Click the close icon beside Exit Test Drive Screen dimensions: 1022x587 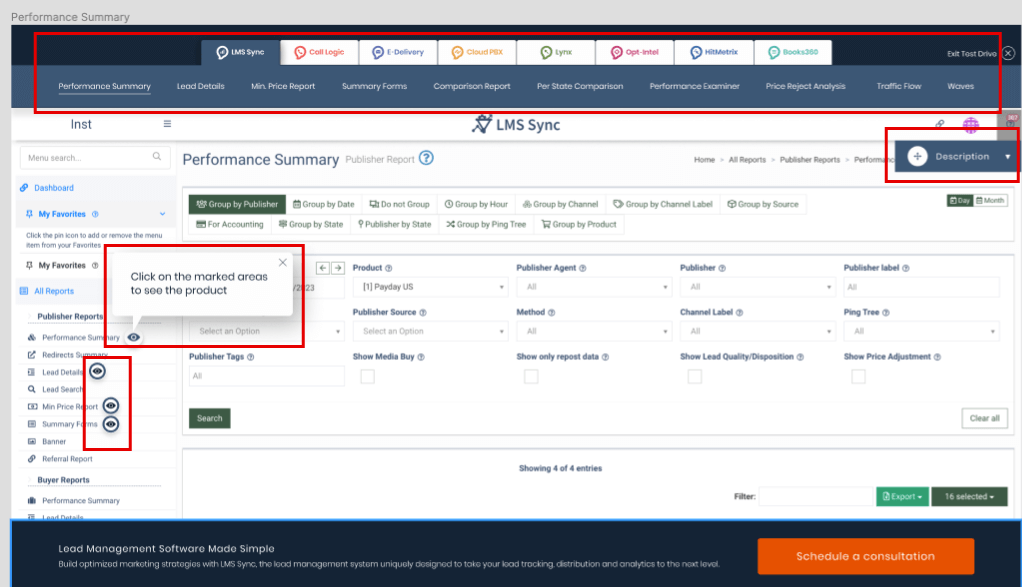[x=1008, y=53]
